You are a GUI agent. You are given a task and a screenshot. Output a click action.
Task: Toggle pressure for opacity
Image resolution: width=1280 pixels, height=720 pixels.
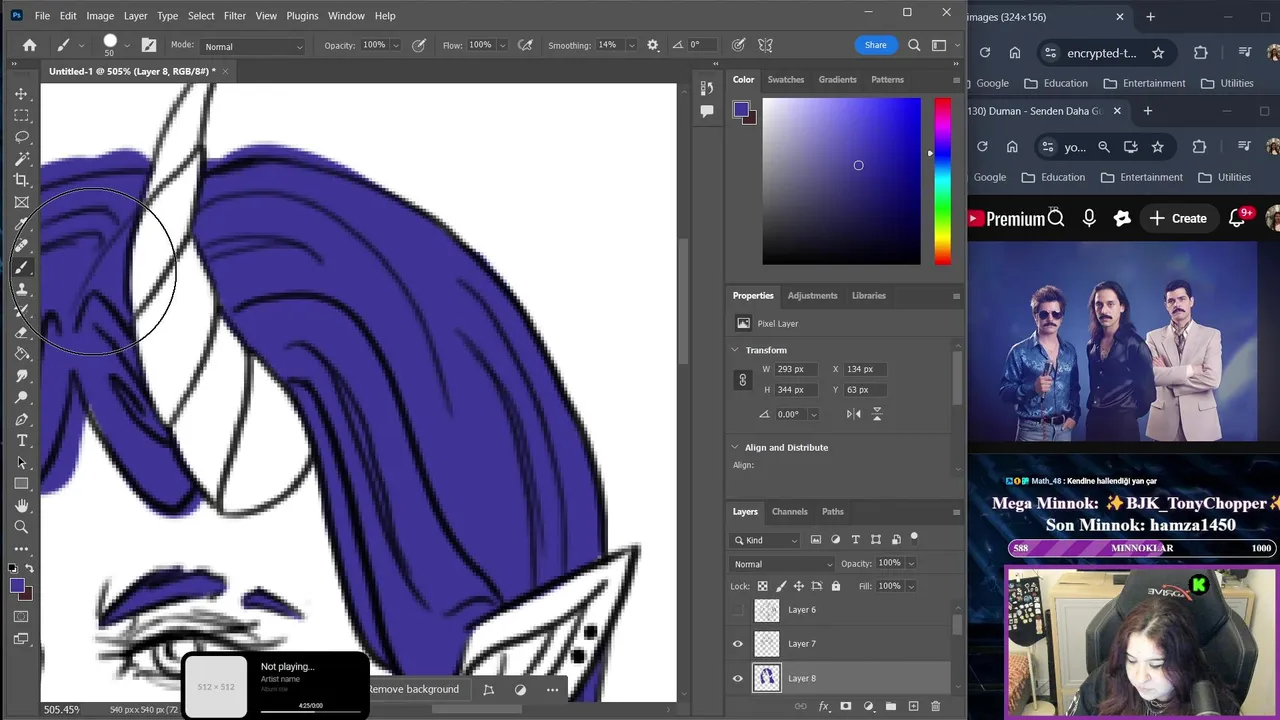419,45
